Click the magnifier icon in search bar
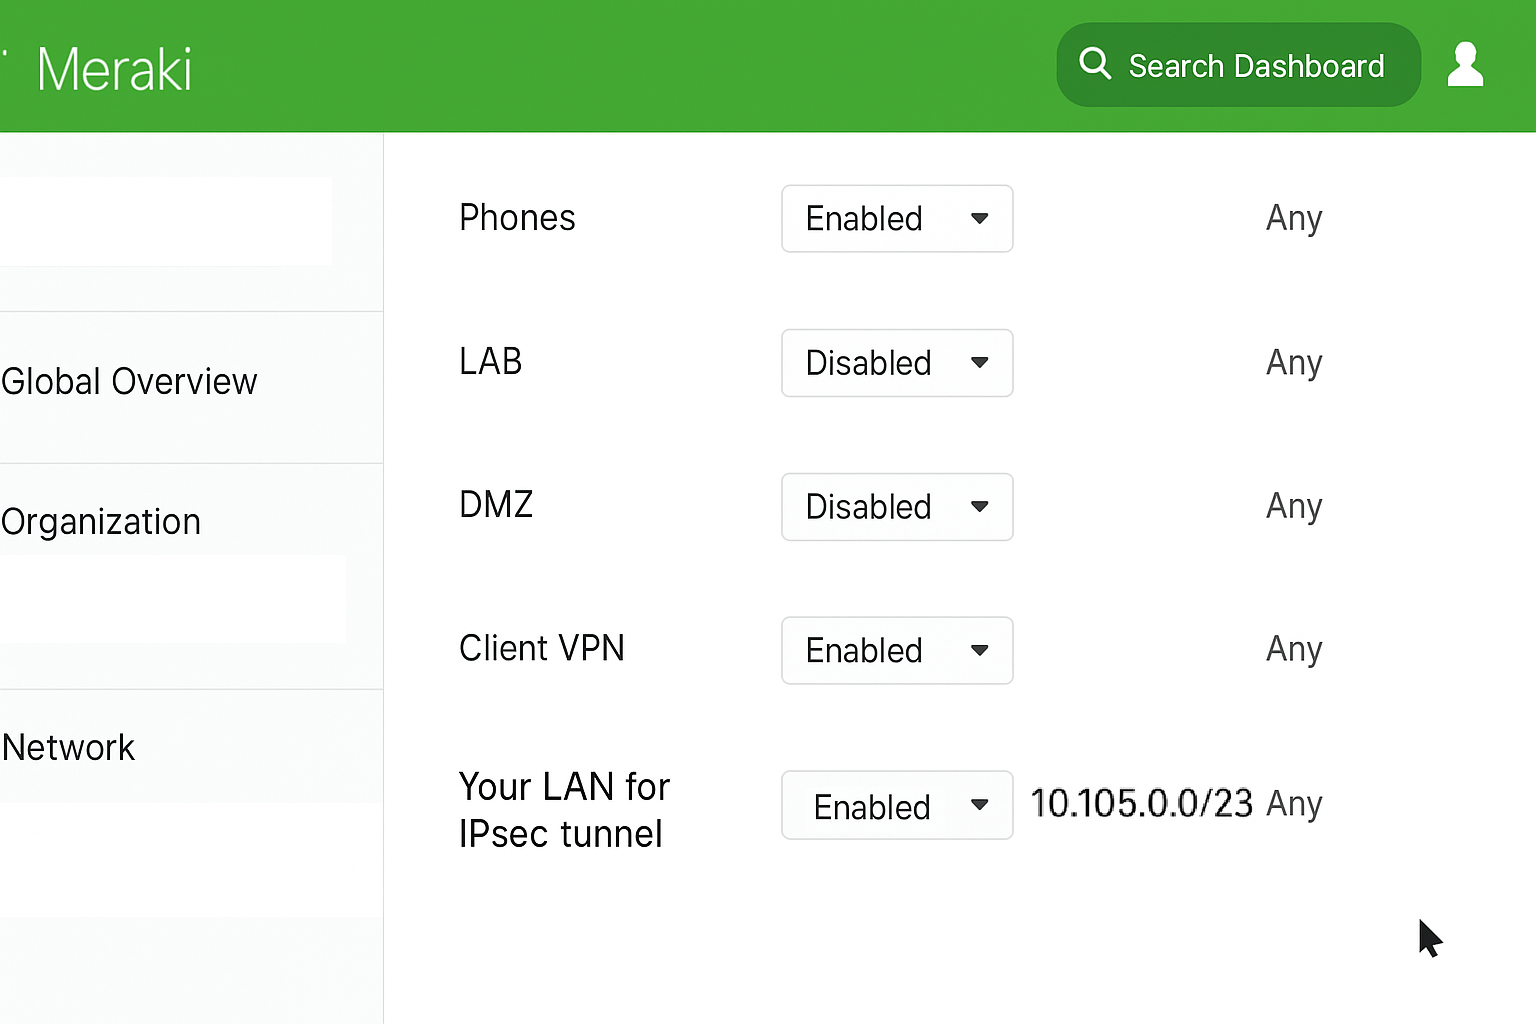Viewport: 1536px width, 1024px height. pyautogui.click(x=1095, y=64)
